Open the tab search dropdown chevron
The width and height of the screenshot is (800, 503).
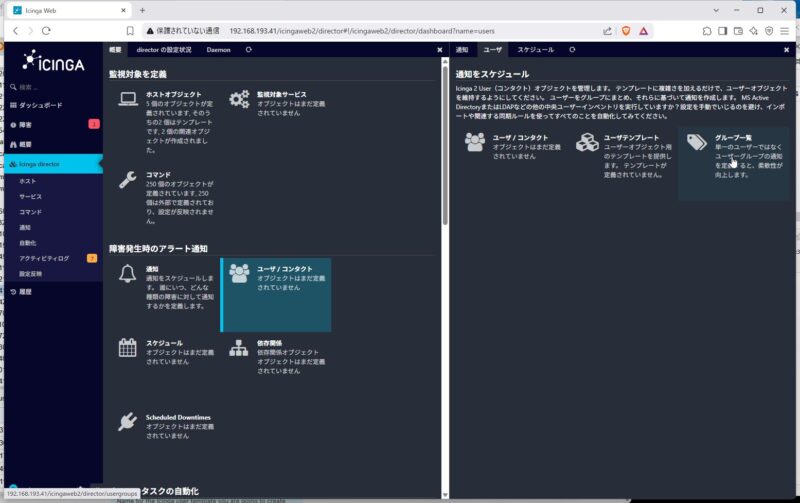tap(716, 10)
